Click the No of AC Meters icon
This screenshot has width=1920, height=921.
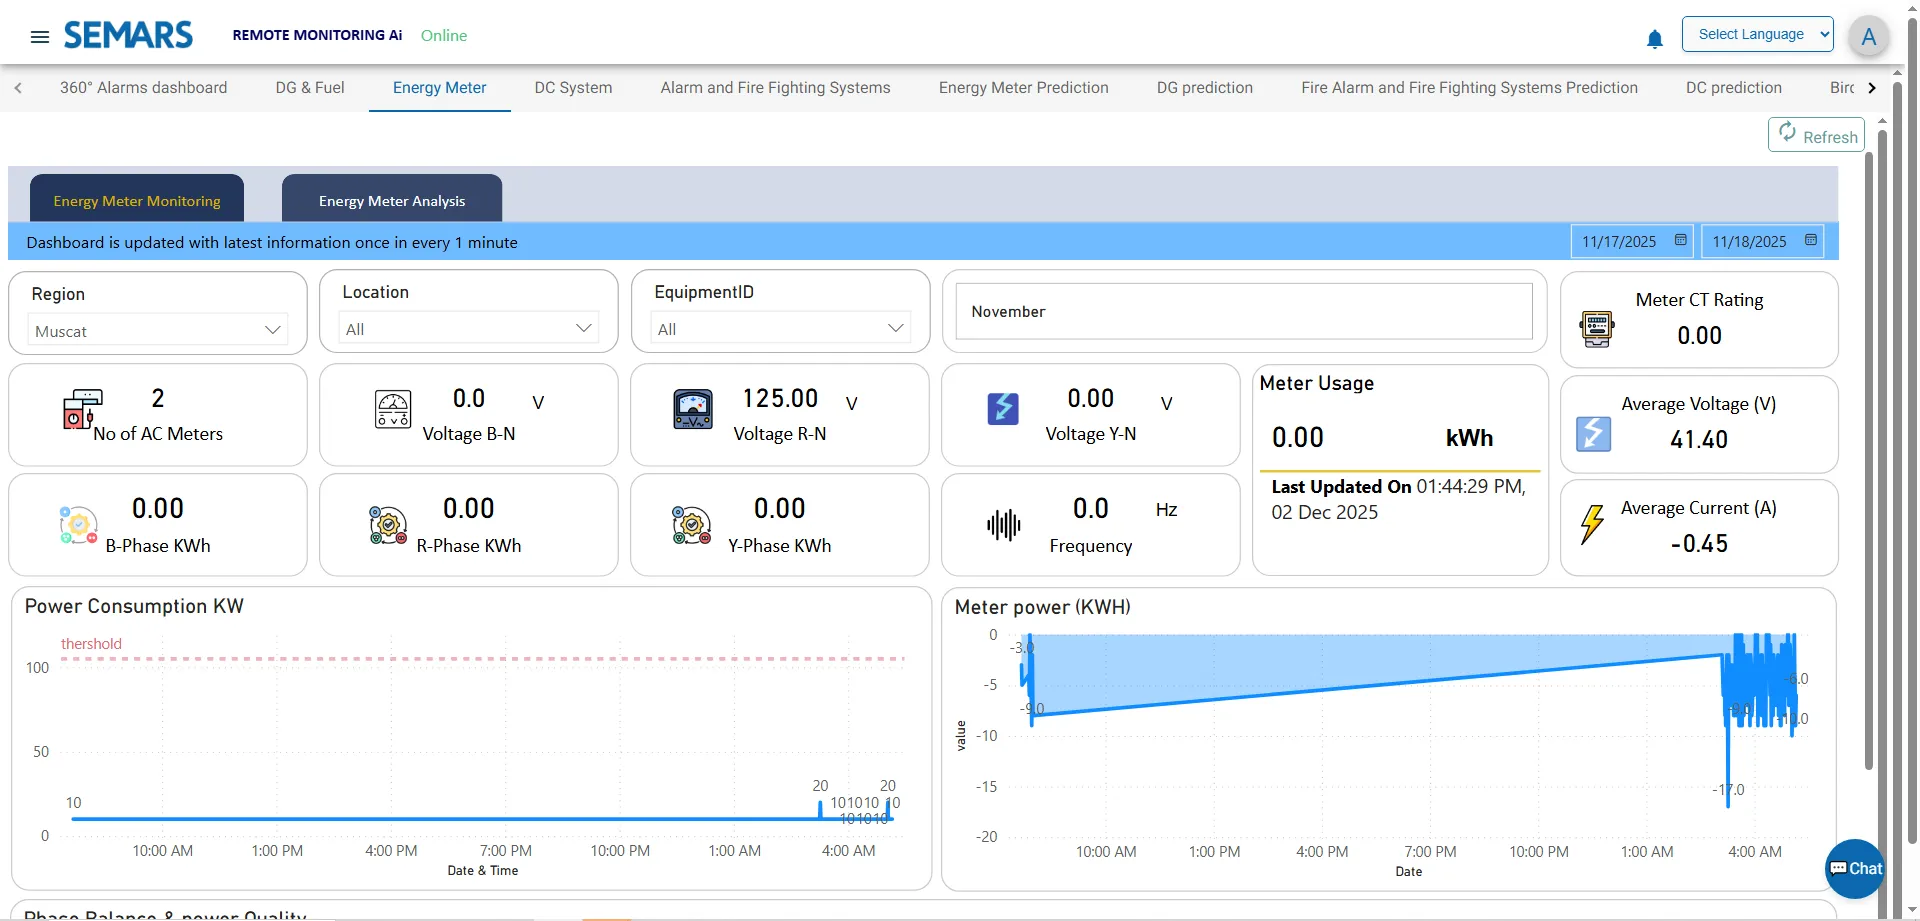pos(82,409)
